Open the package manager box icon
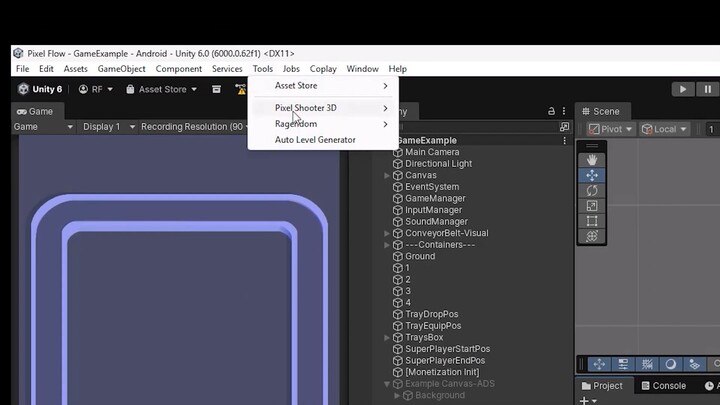This screenshot has height=405, width=720. [x=216, y=89]
